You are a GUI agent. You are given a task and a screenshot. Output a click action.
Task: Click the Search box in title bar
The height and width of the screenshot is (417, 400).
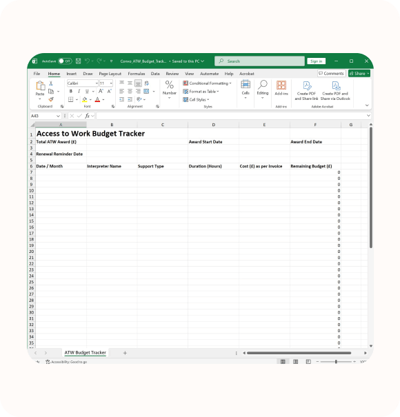[260, 61]
